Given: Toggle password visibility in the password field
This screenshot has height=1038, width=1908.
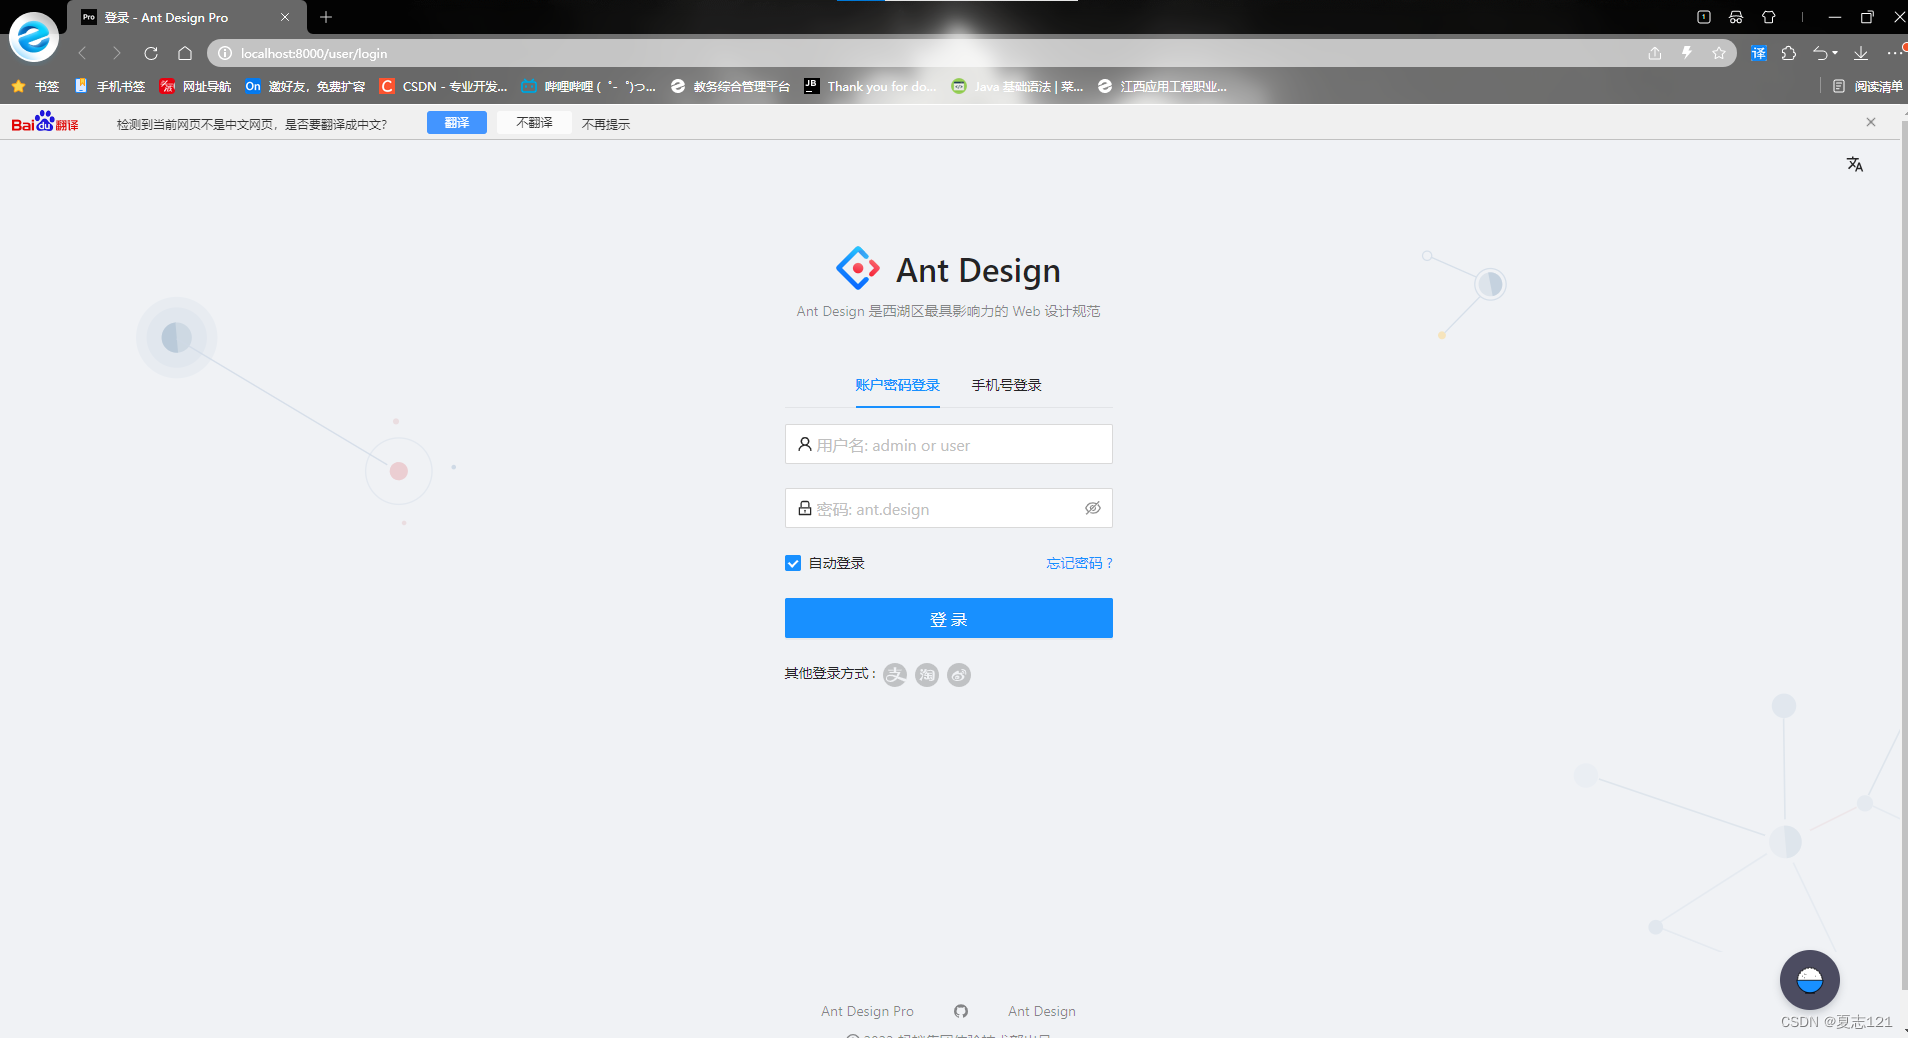Looking at the screenshot, I should tap(1093, 508).
